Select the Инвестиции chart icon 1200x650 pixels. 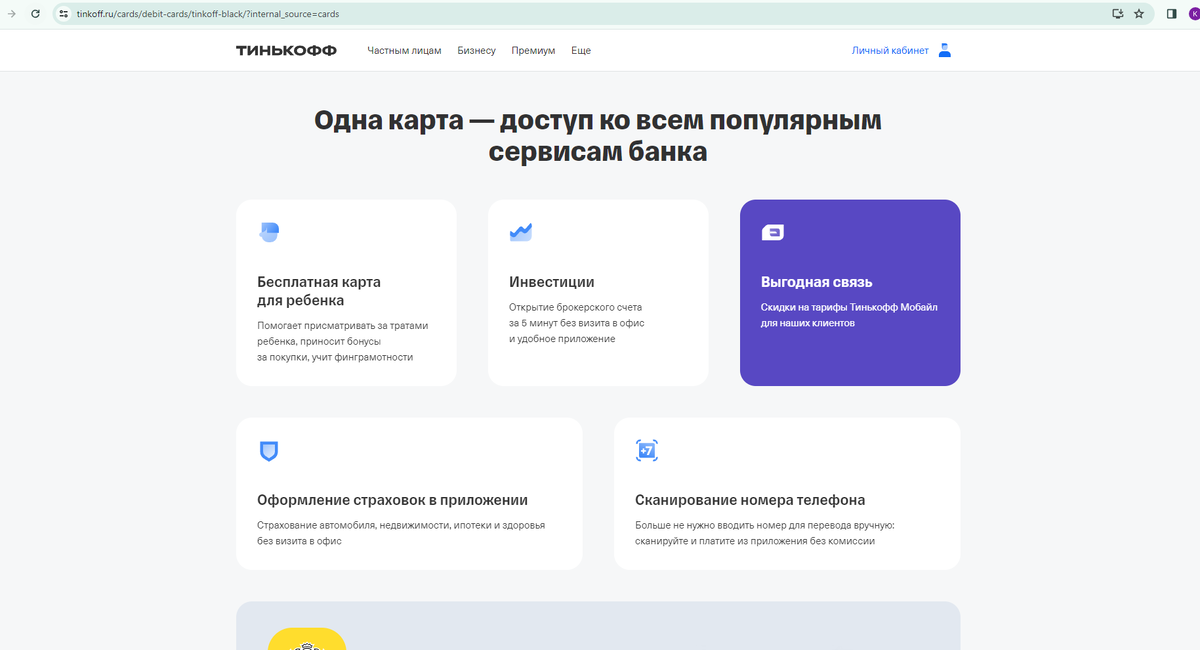pos(521,231)
